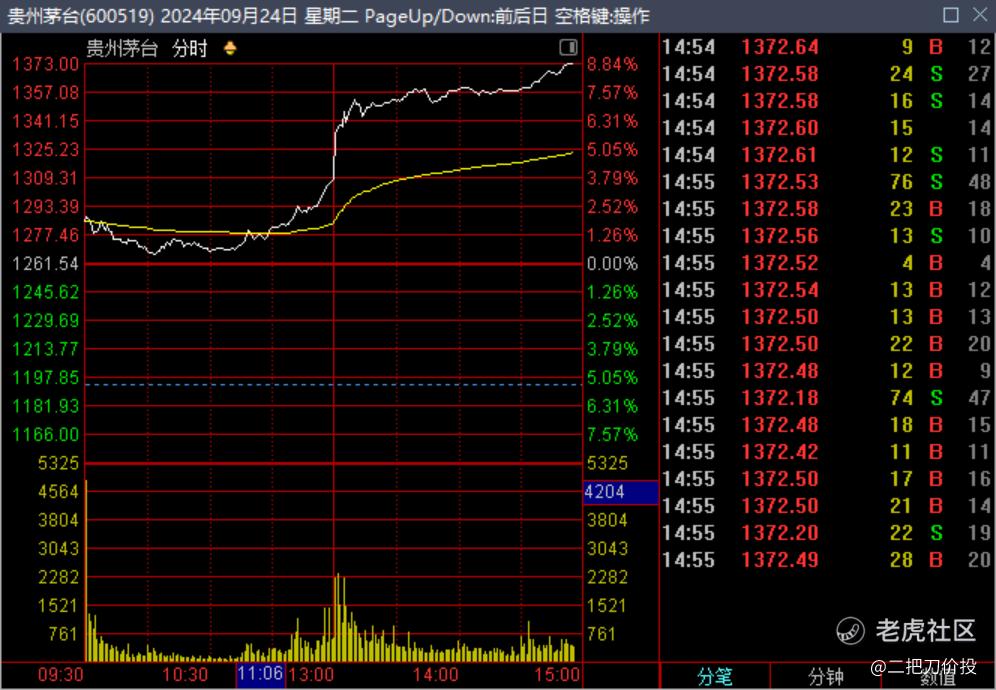This screenshot has height=690, width=996.
Task: Select the tick row priced 1372.42
Action: (x=827, y=452)
